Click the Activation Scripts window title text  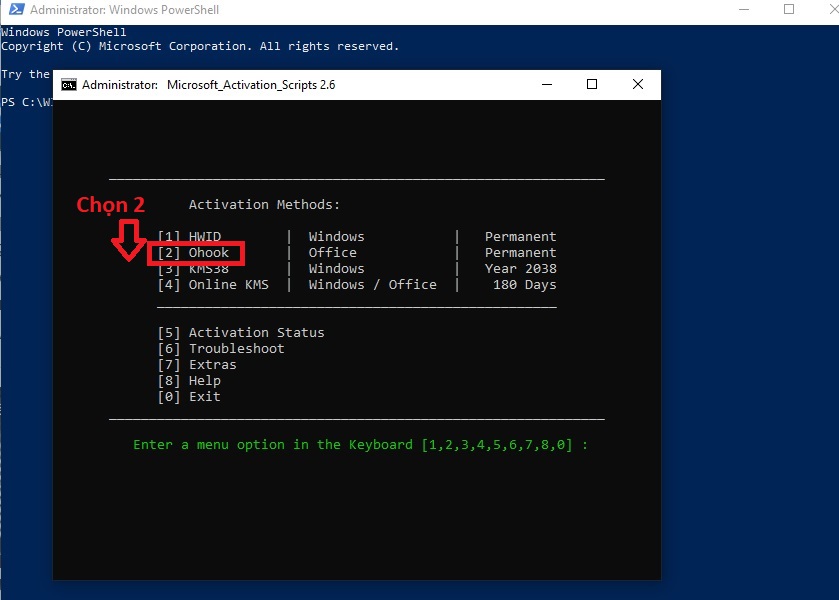coord(209,85)
